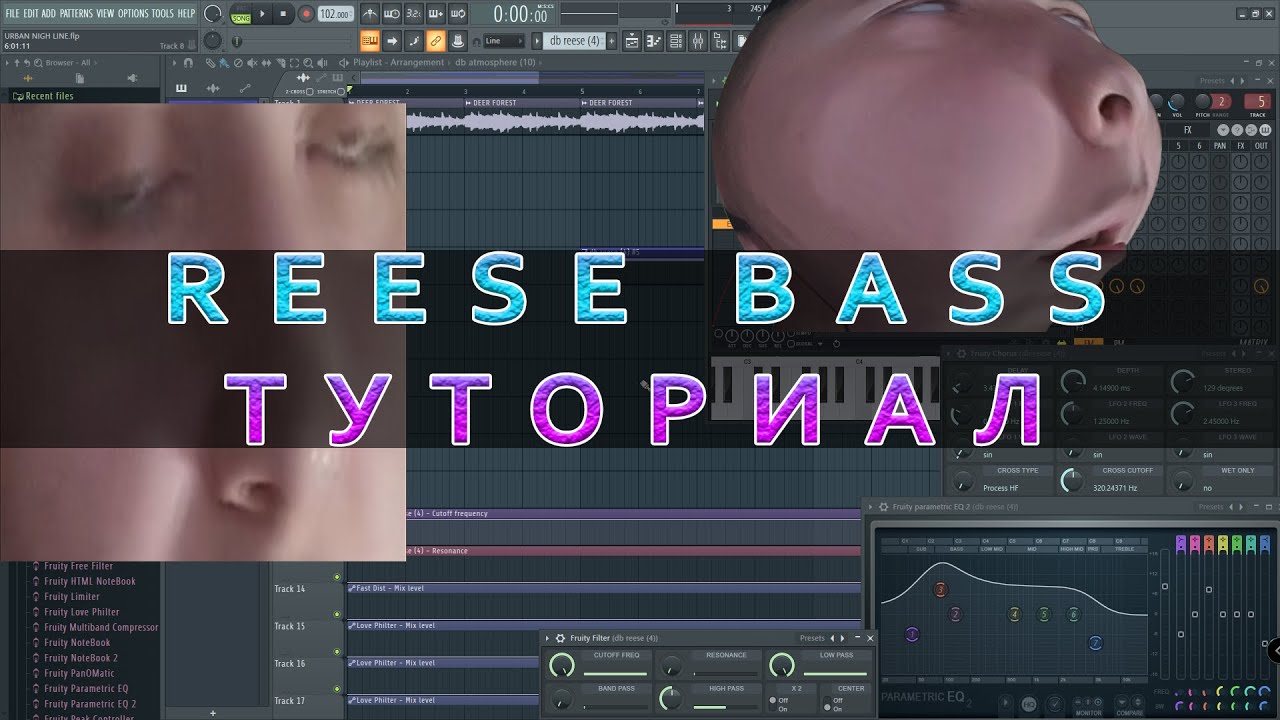The width and height of the screenshot is (1280, 720).
Task: Select Center On radio in Fruity Filter
Action: point(827,708)
